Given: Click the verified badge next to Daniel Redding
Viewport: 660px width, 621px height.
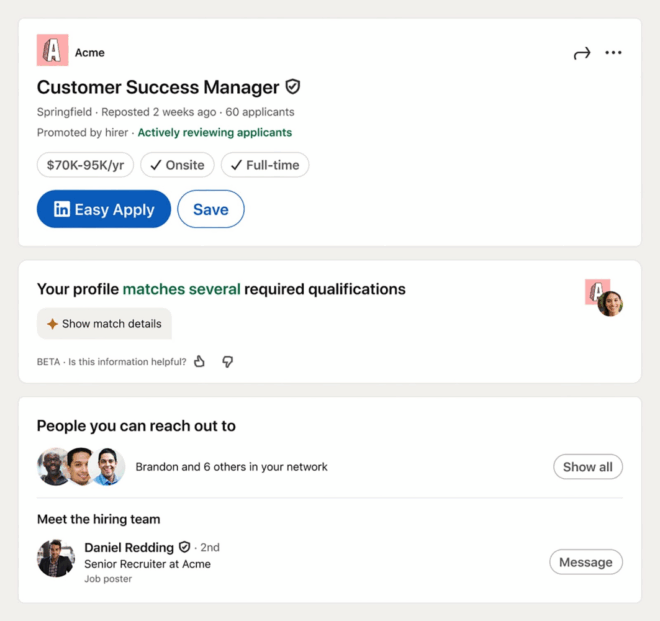Looking at the screenshot, I should pos(184,547).
